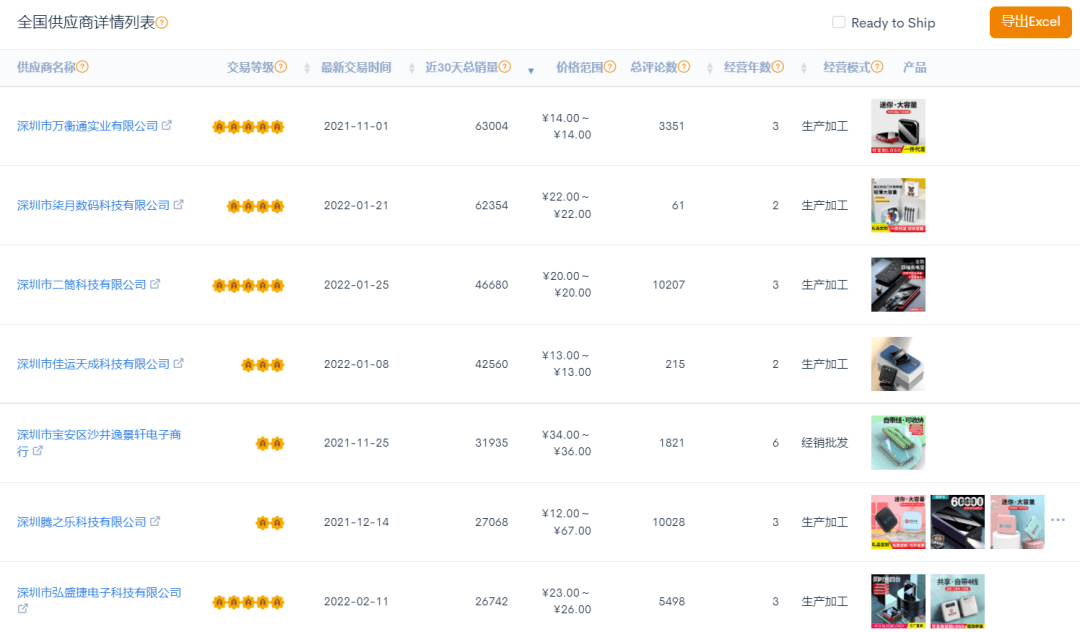The width and height of the screenshot is (1080, 632).
Task: Click external link icon beside 深圳市柒月数码科技有限公司
Action: point(179,205)
